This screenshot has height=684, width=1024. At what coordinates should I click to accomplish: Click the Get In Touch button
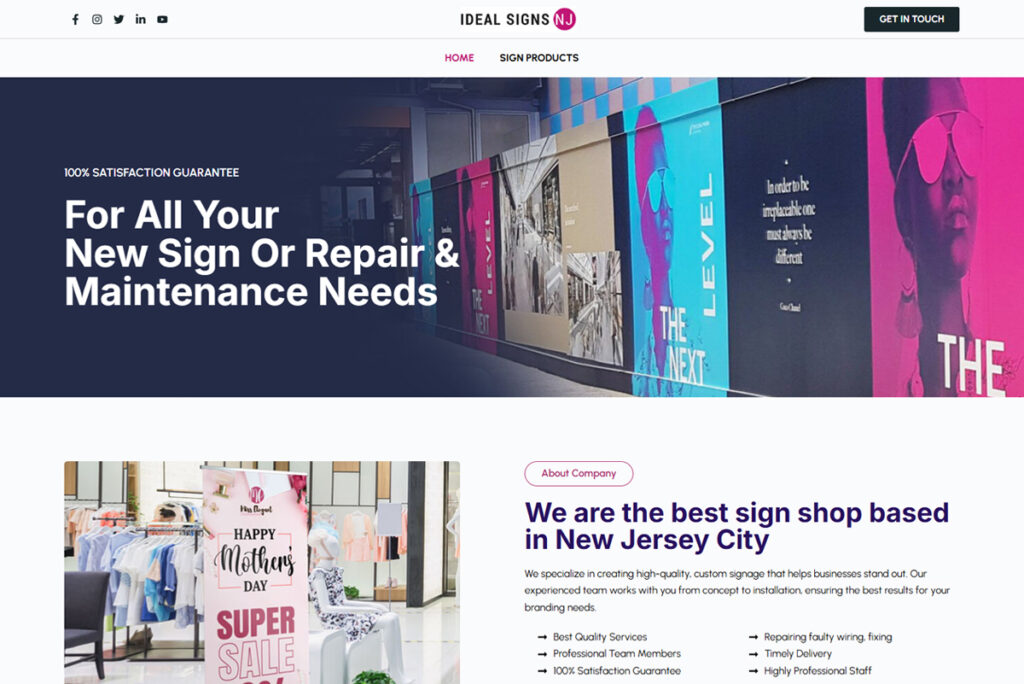point(911,20)
